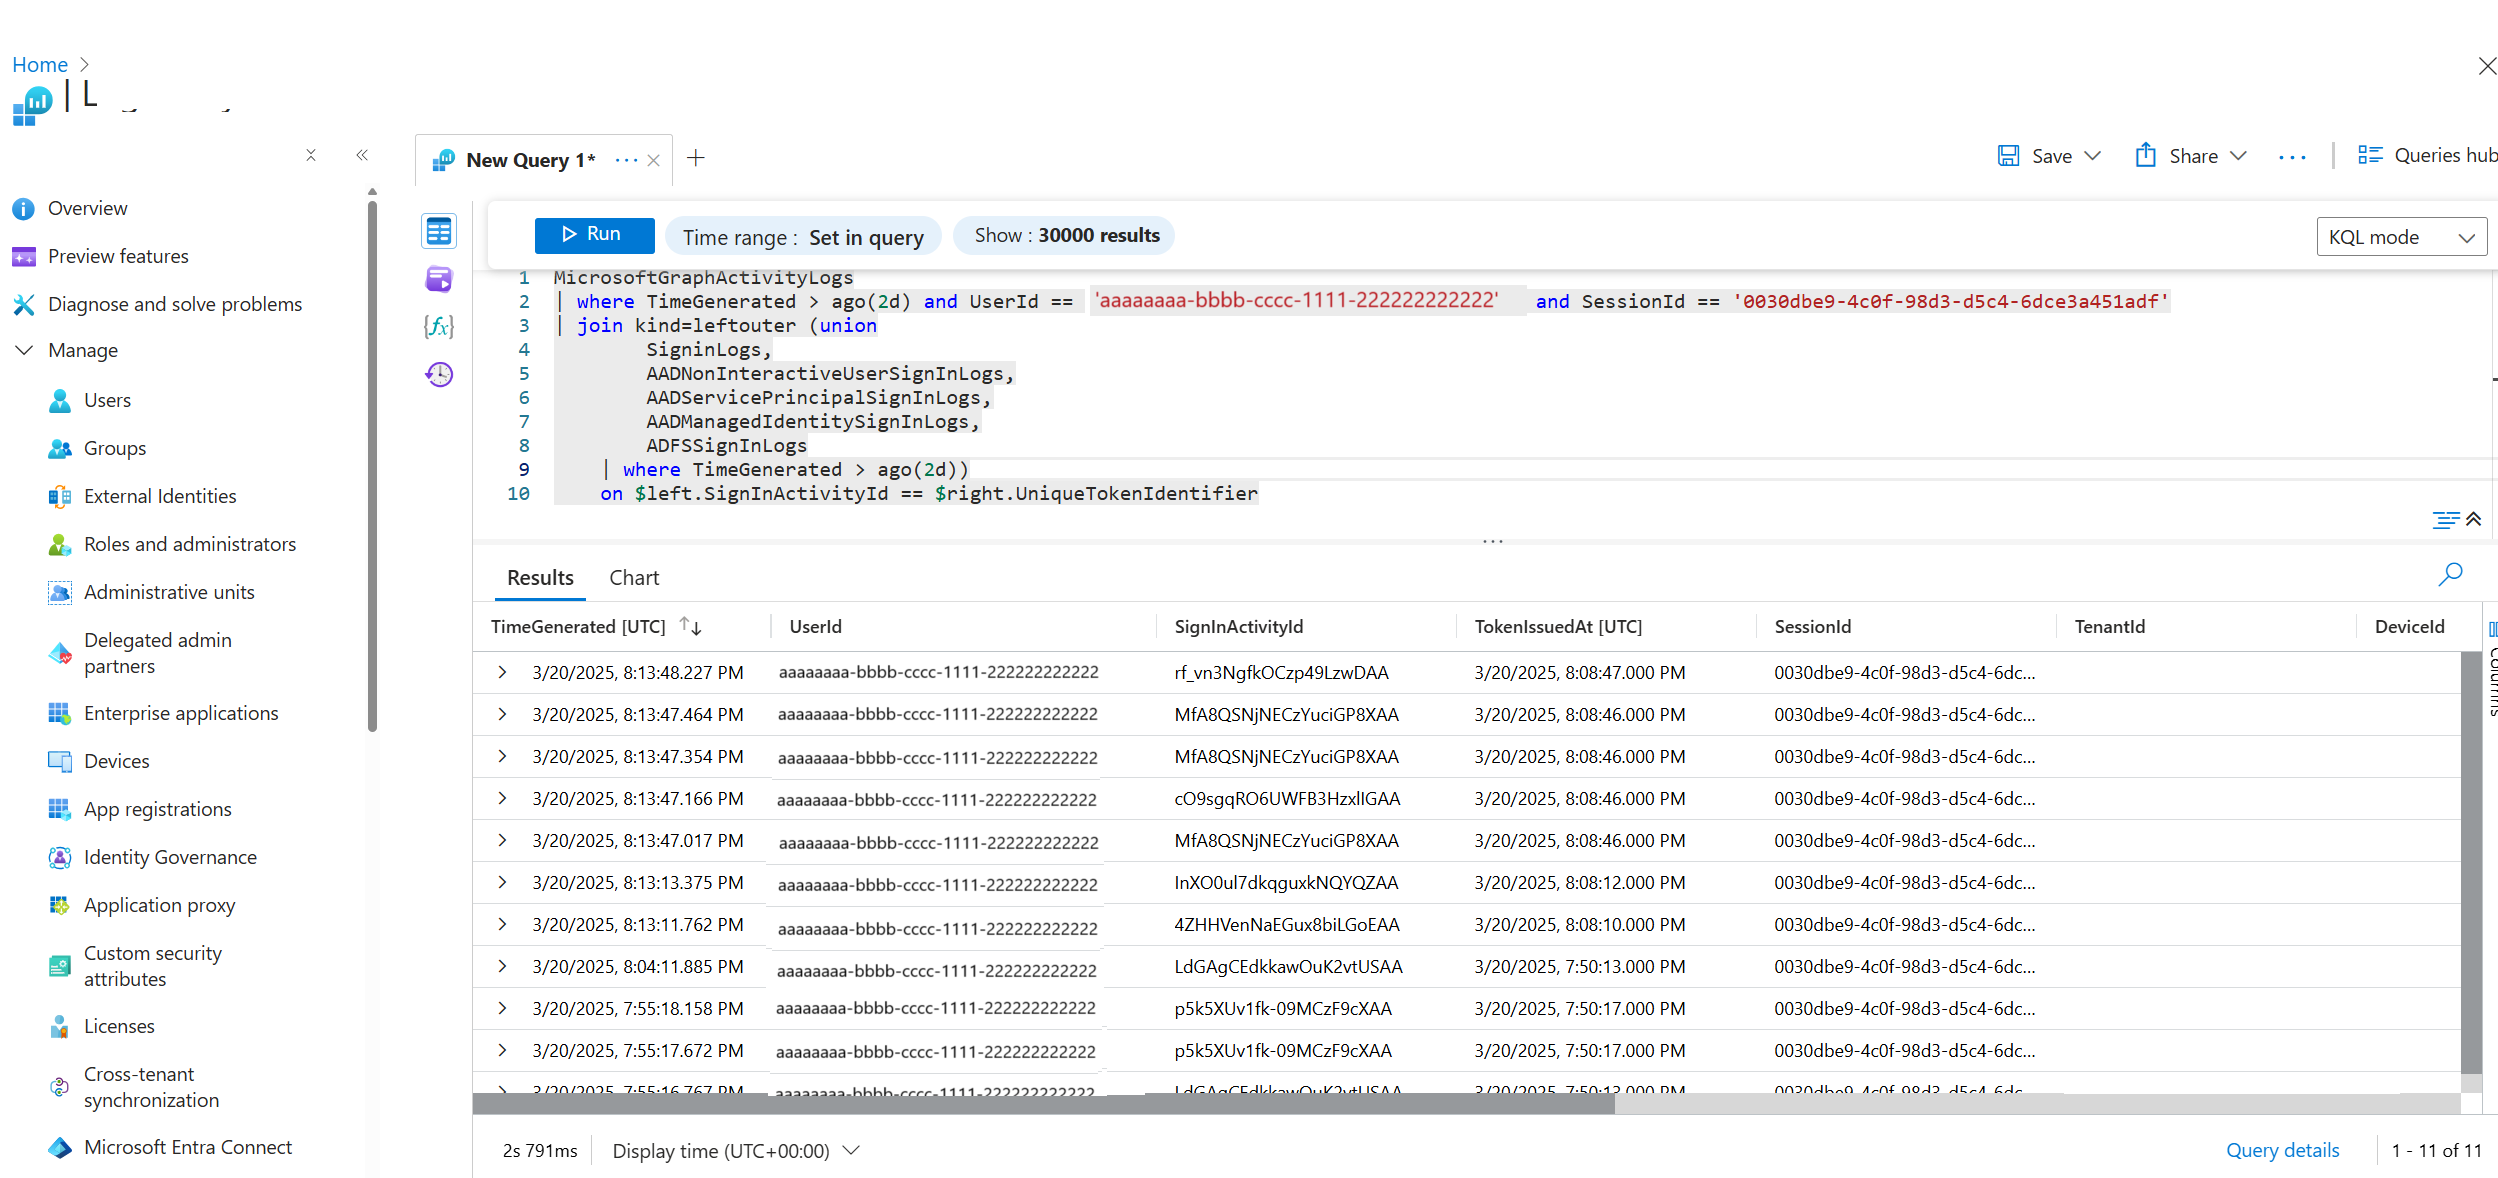
Task: Open the Query history clock icon
Action: (438, 374)
